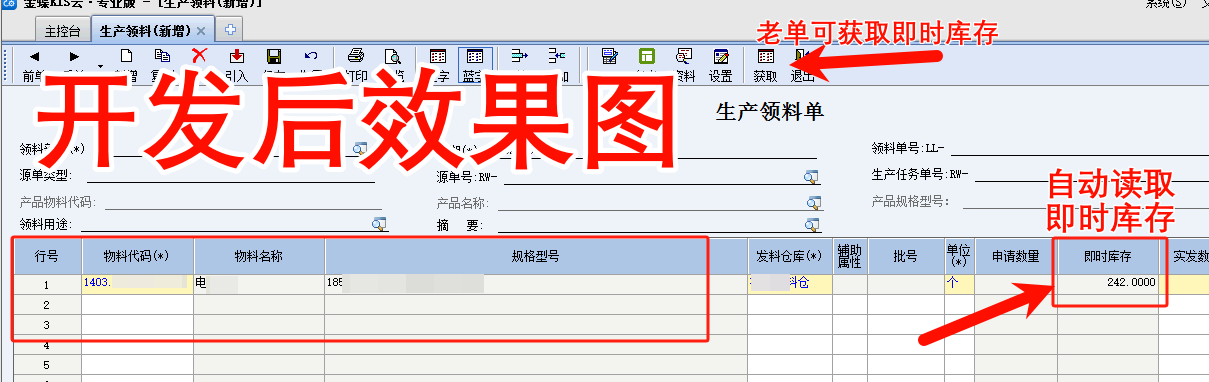Click the 批号 column header
This screenshot has width=1209, height=382.
906,256
